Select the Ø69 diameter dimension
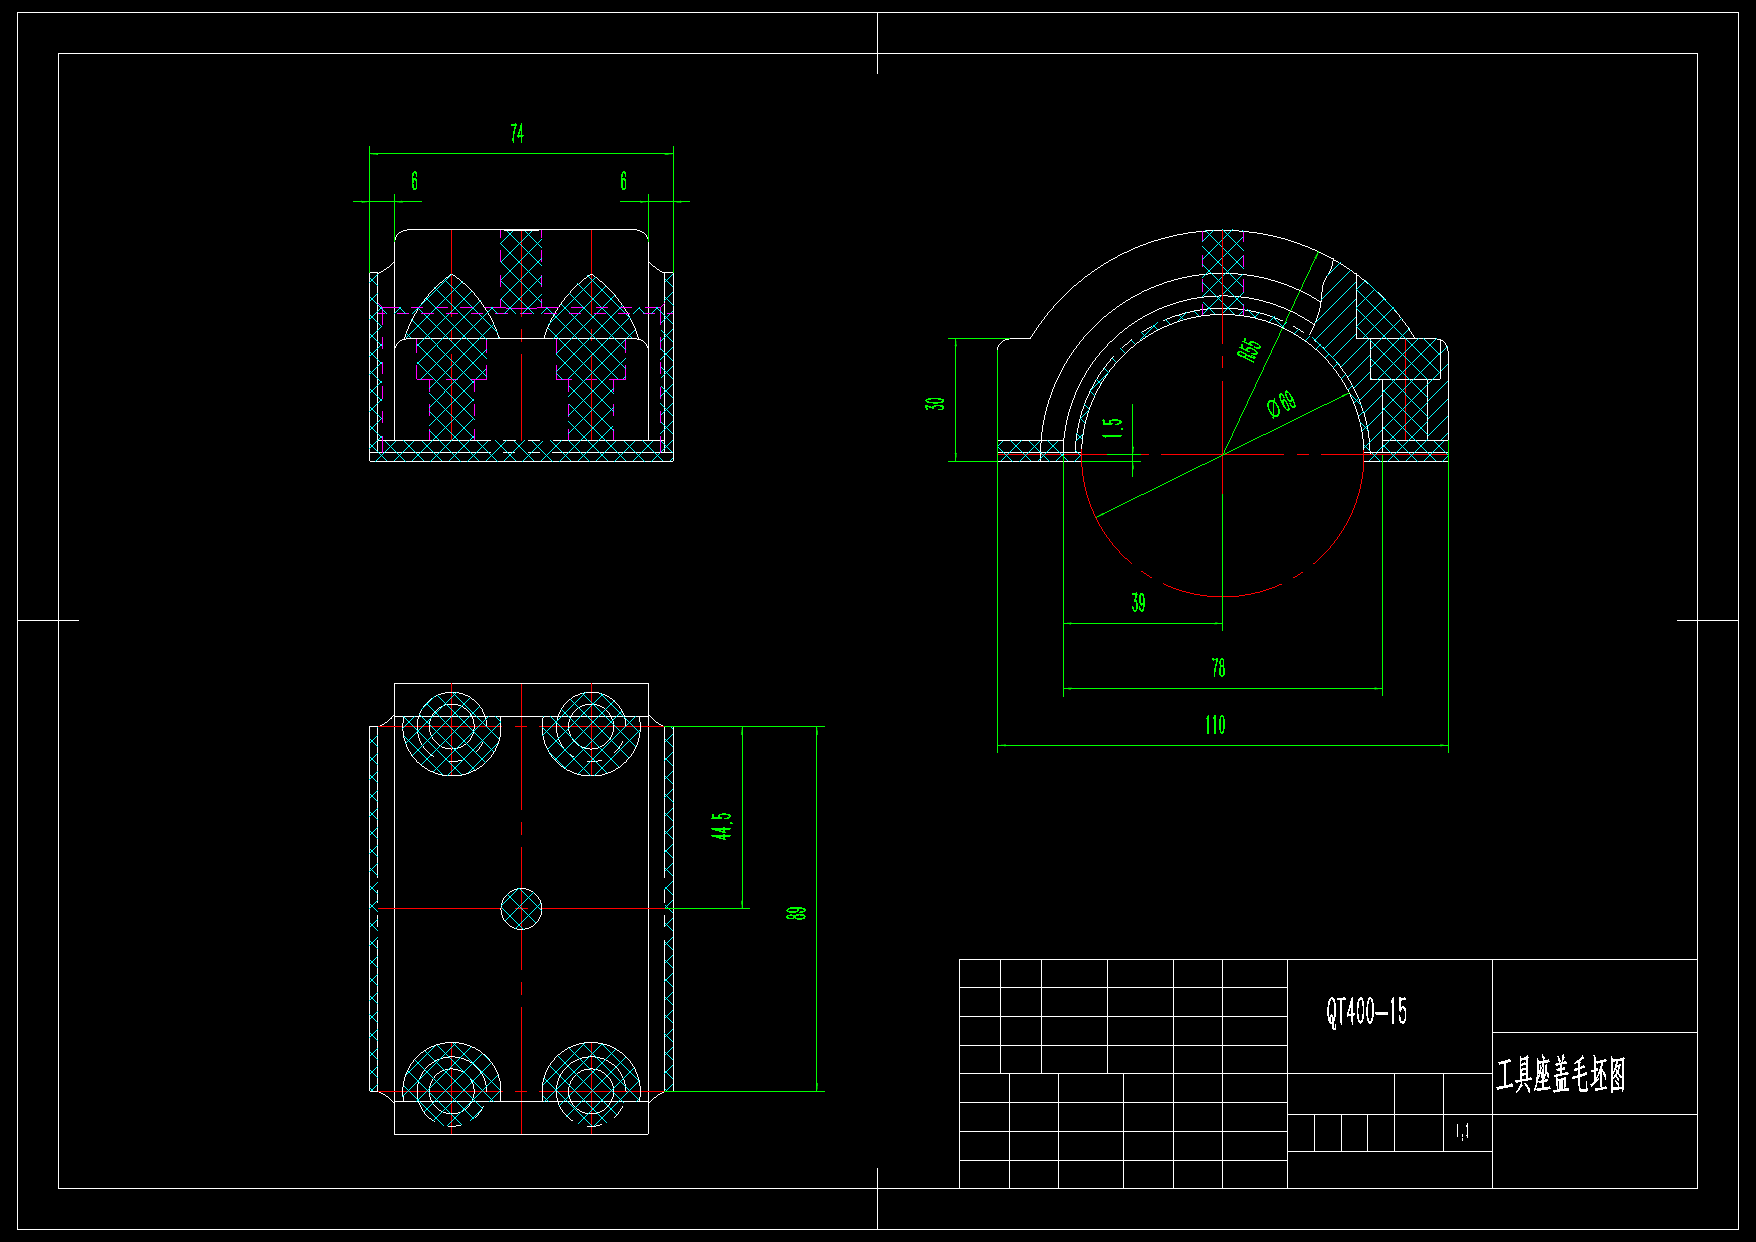1756x1242 pixels. [x=1282, y=404]
